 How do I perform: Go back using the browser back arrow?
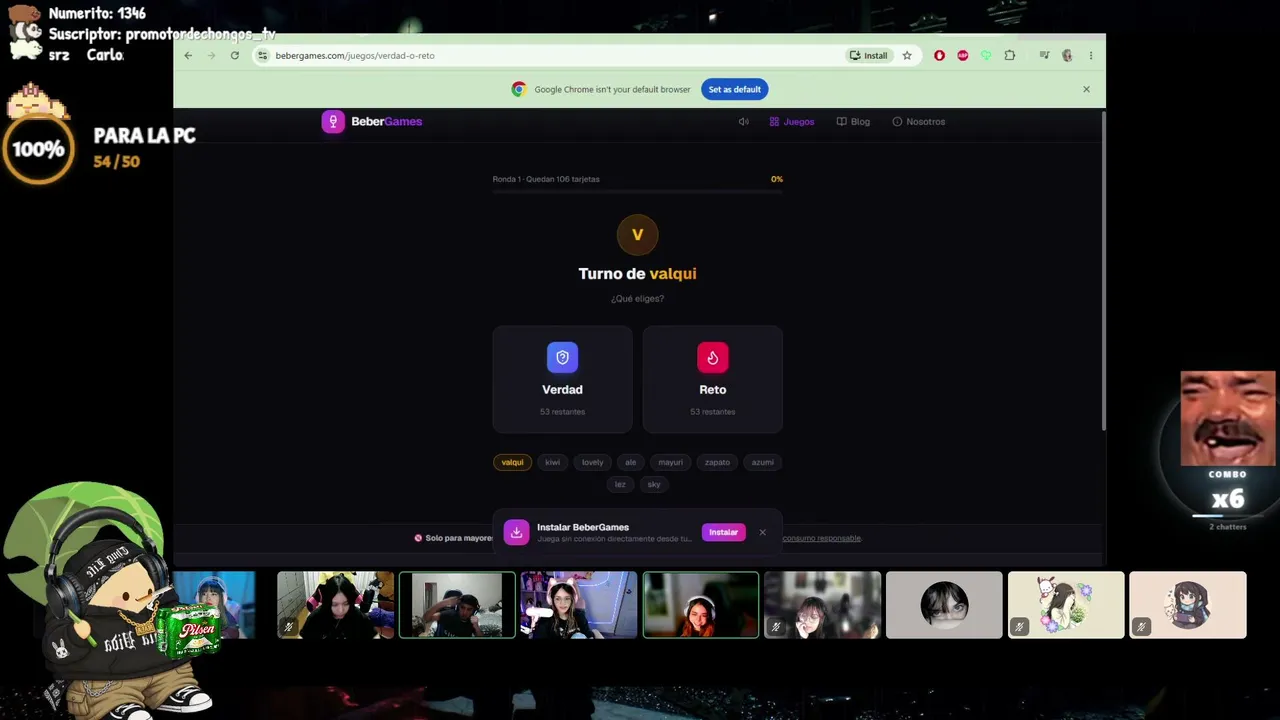point(188,56)
